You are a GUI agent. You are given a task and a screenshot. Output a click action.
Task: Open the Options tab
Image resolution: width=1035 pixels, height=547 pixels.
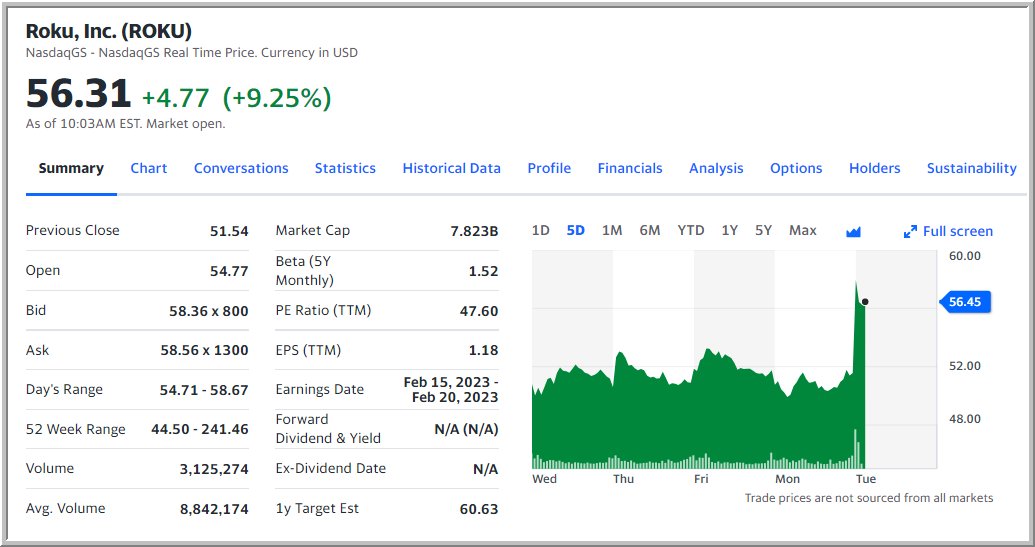[x=796, y=168]
